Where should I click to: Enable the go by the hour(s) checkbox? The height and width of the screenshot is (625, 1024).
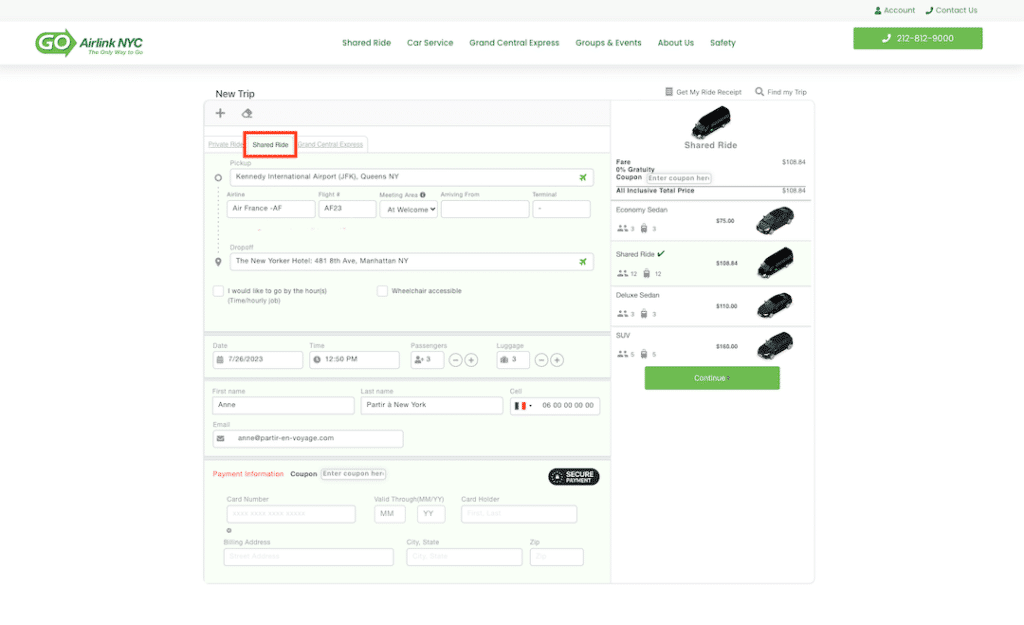click(x=219, y=291)
